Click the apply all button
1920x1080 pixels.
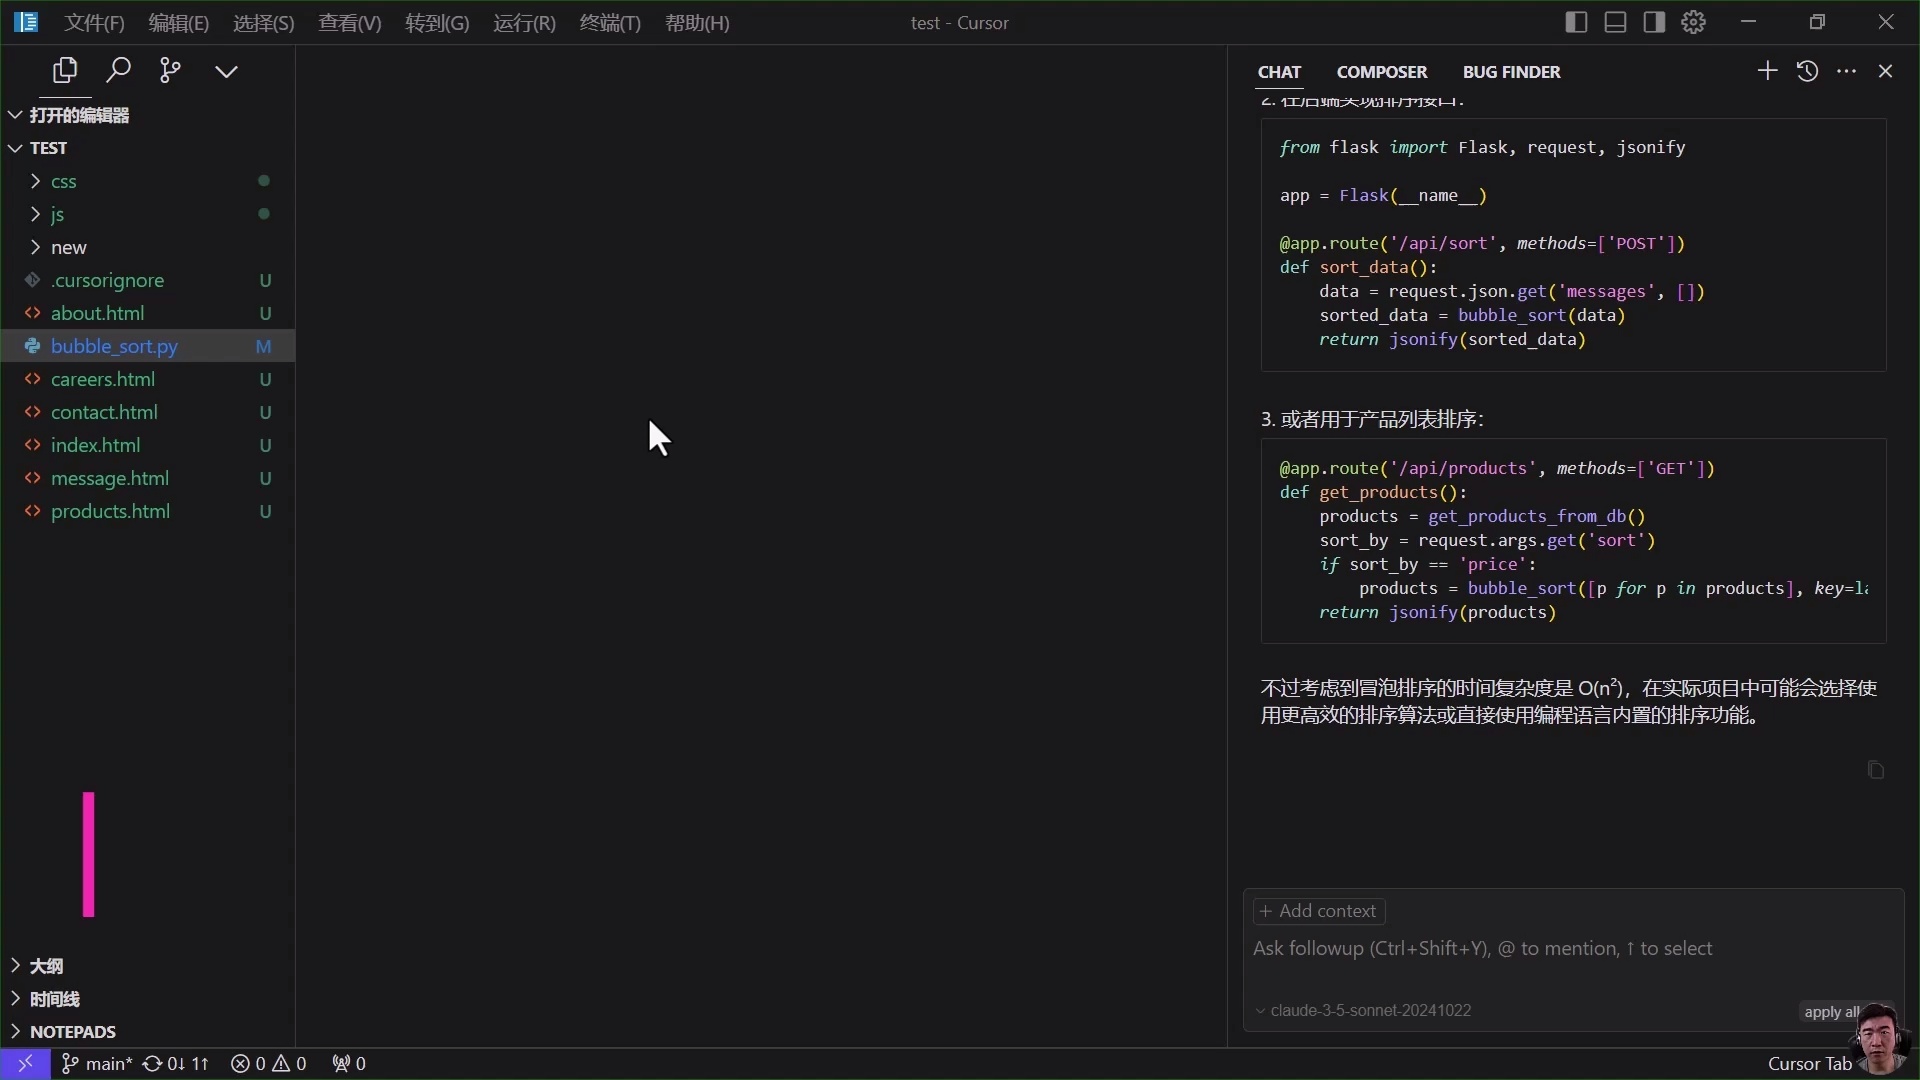(1830, 1011)
